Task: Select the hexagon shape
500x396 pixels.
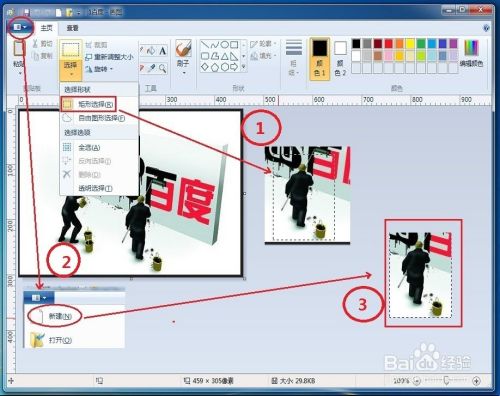Action: tap(225, 67)
